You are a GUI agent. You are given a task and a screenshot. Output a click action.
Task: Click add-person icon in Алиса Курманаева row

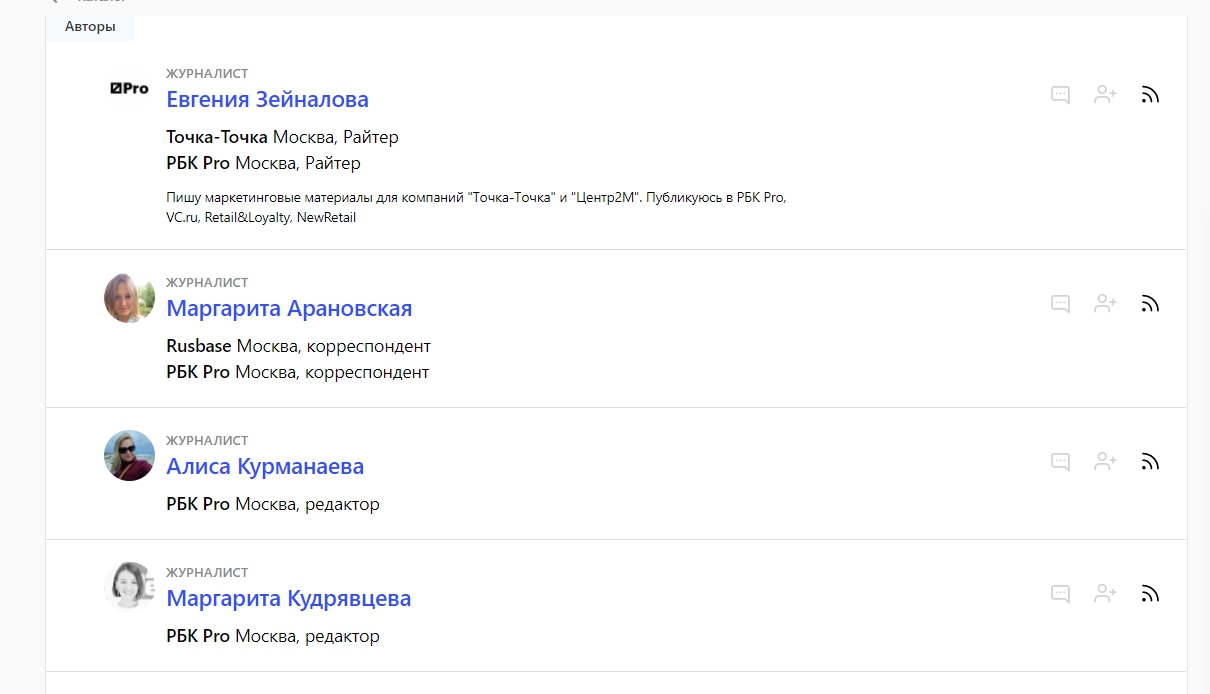tap(1105, 462)
